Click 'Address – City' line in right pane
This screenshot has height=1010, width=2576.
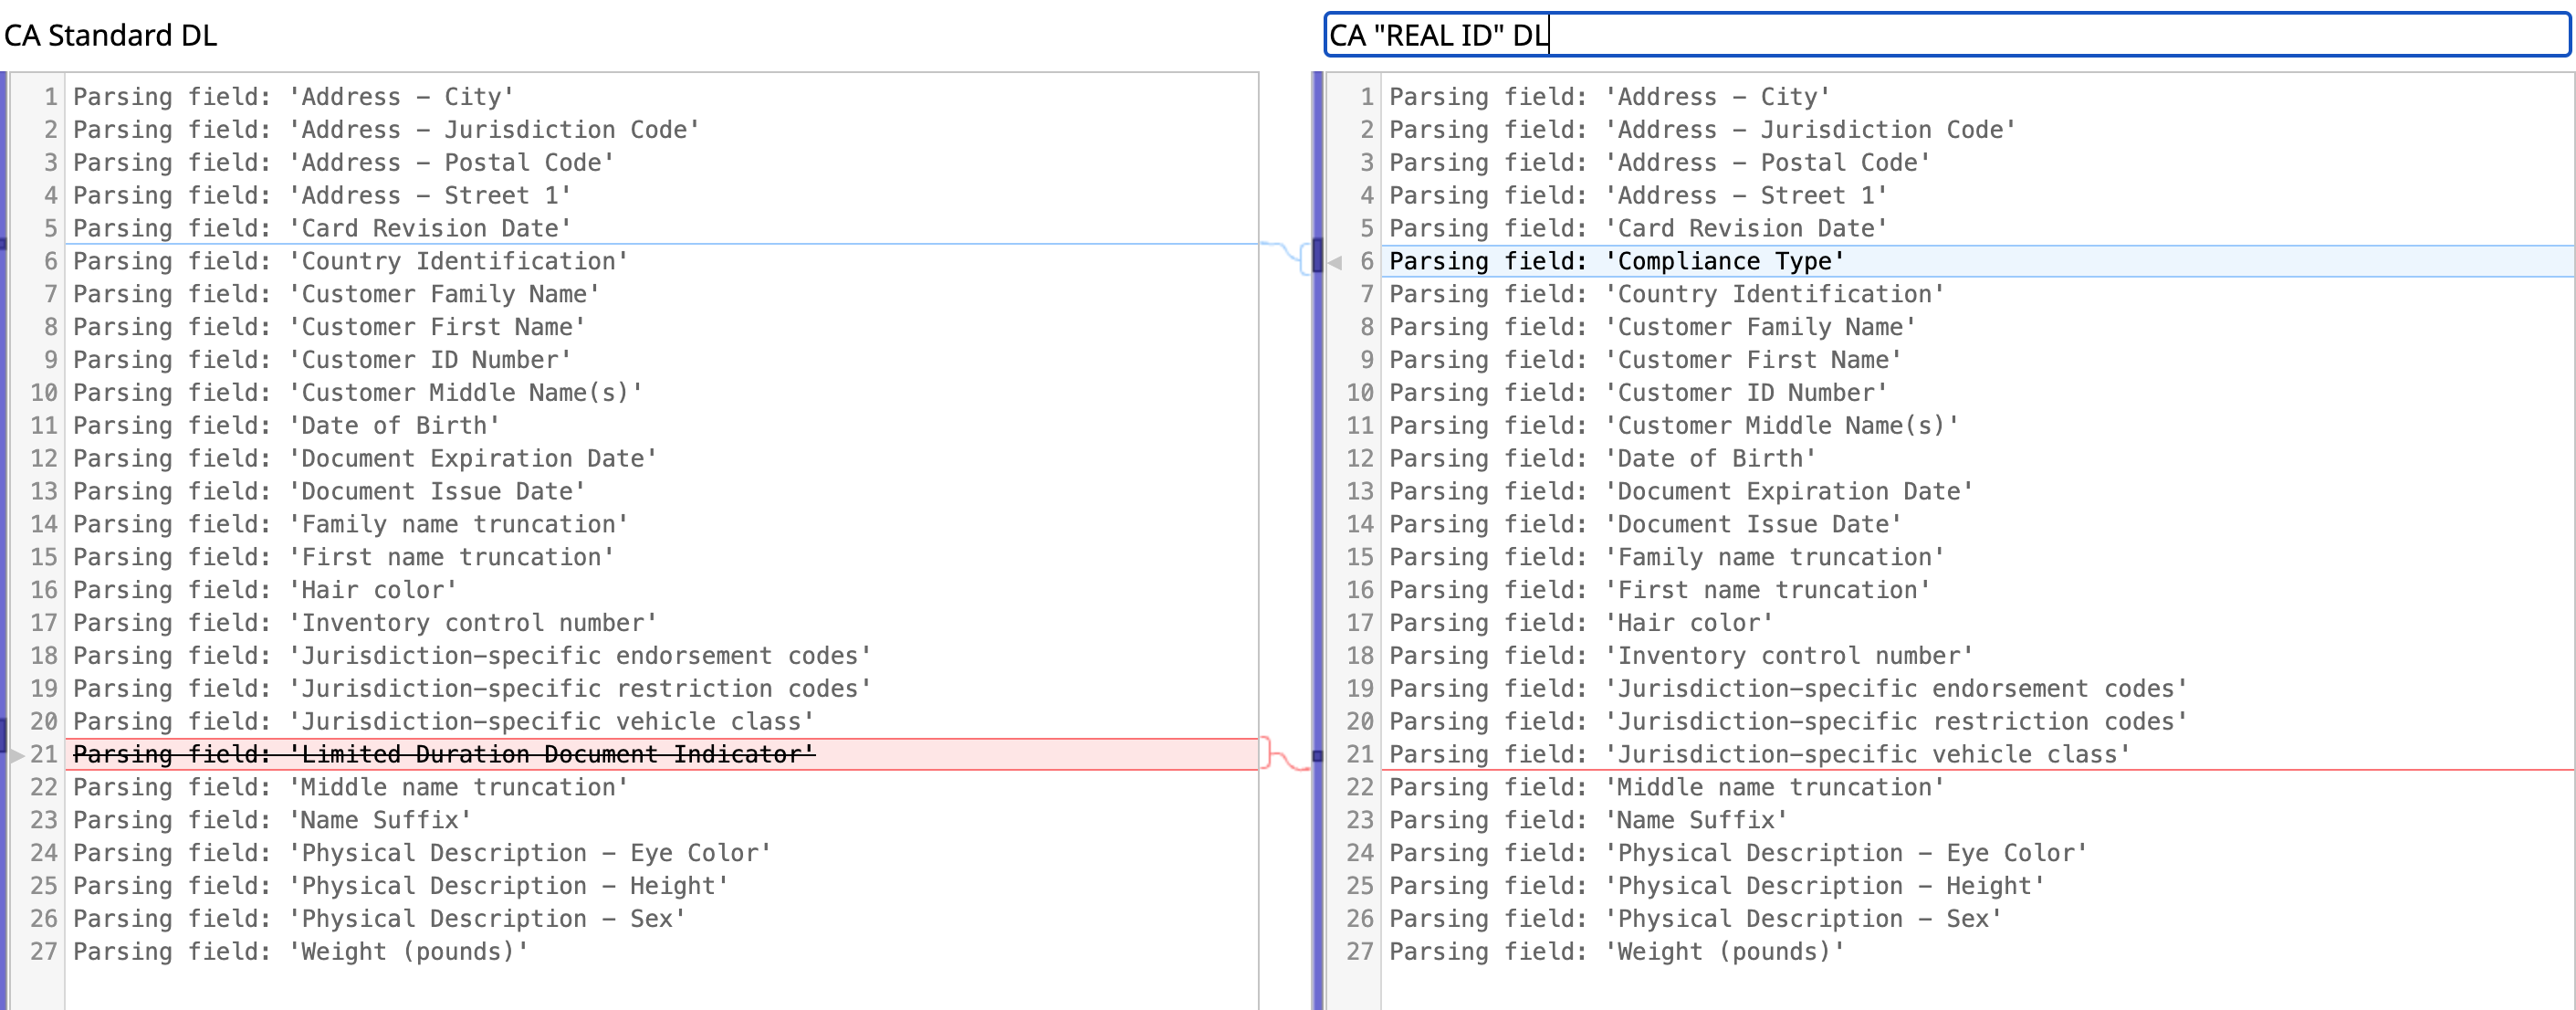(x=1609, y=97)
